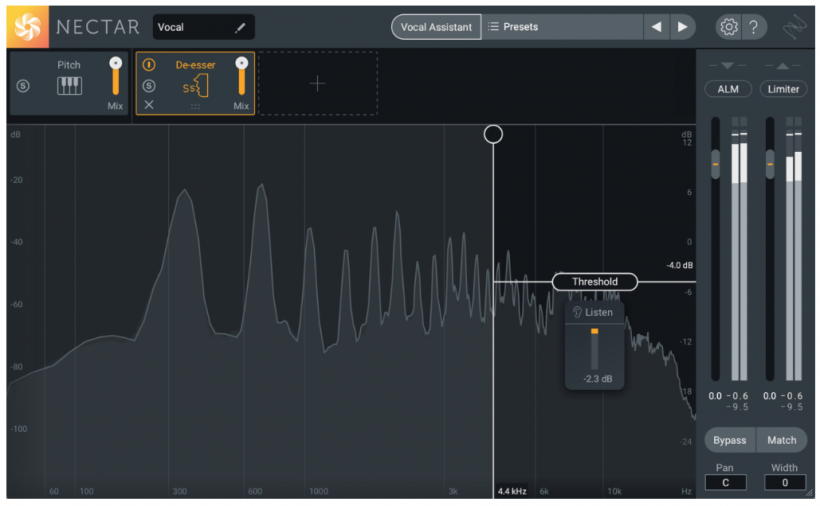820x506 pixels.
Task: Click the Match gain button
Action: pyautogui.click(x=782, y=440)
